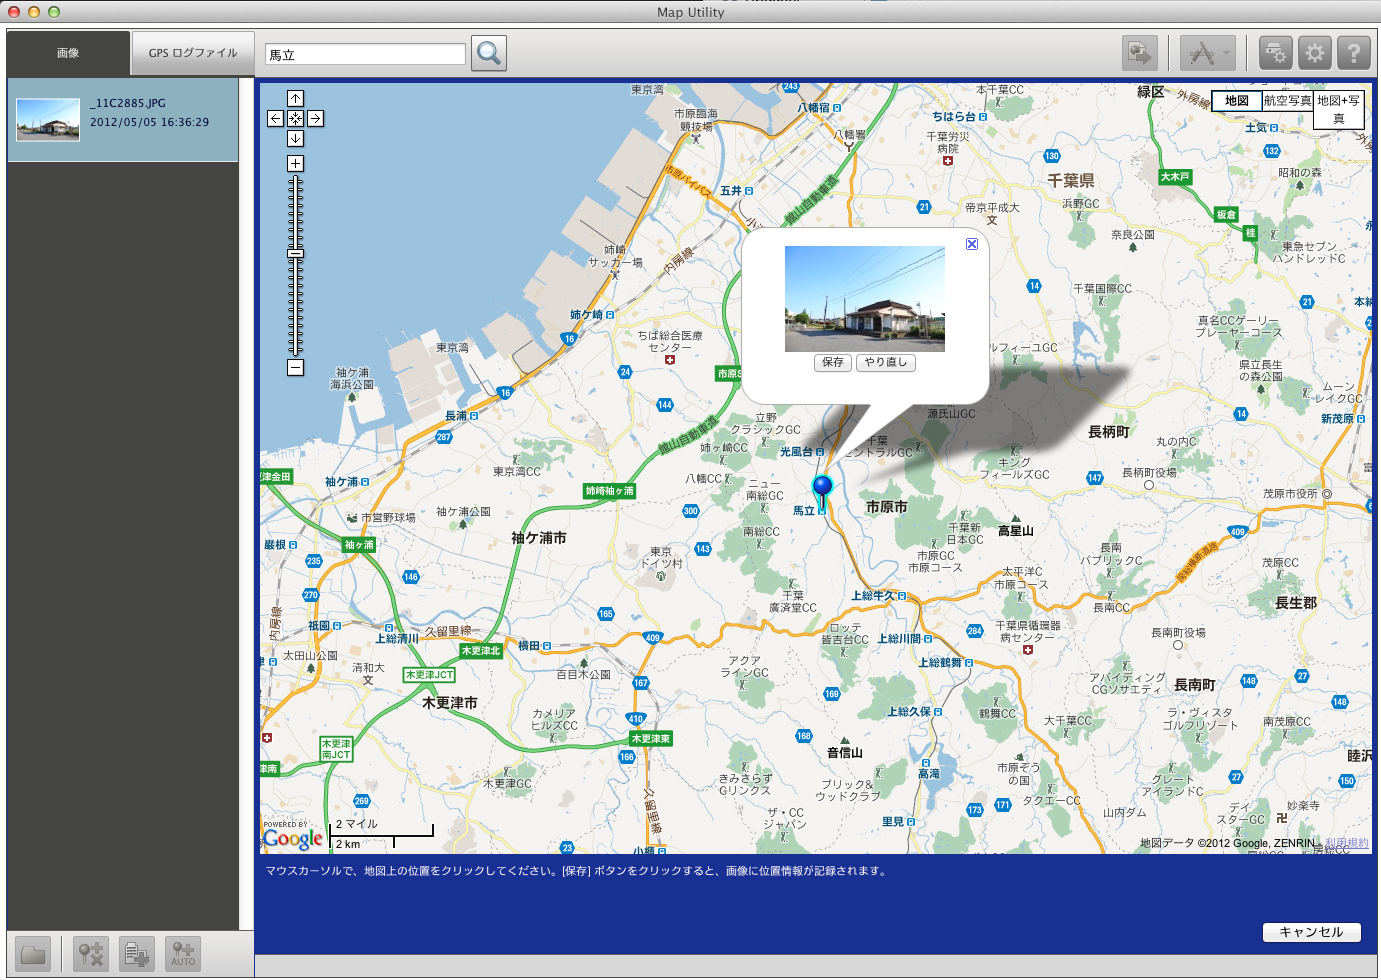The height and width of the screenshot is (980, 1381).
Task: Click the 上総牛久 station label
Action: tap(873, 596)
